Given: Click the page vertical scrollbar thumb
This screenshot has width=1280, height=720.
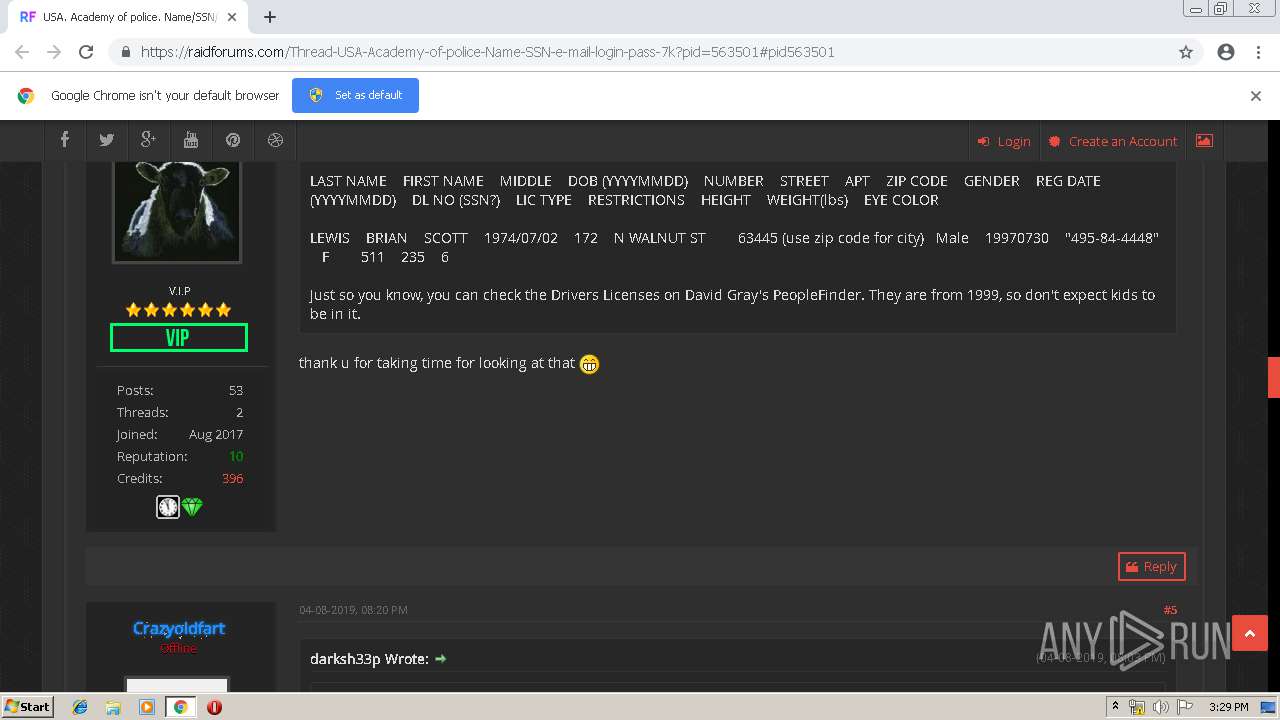Looking at the screenshot, I should pyautogui.click(x=1274, y=377).
